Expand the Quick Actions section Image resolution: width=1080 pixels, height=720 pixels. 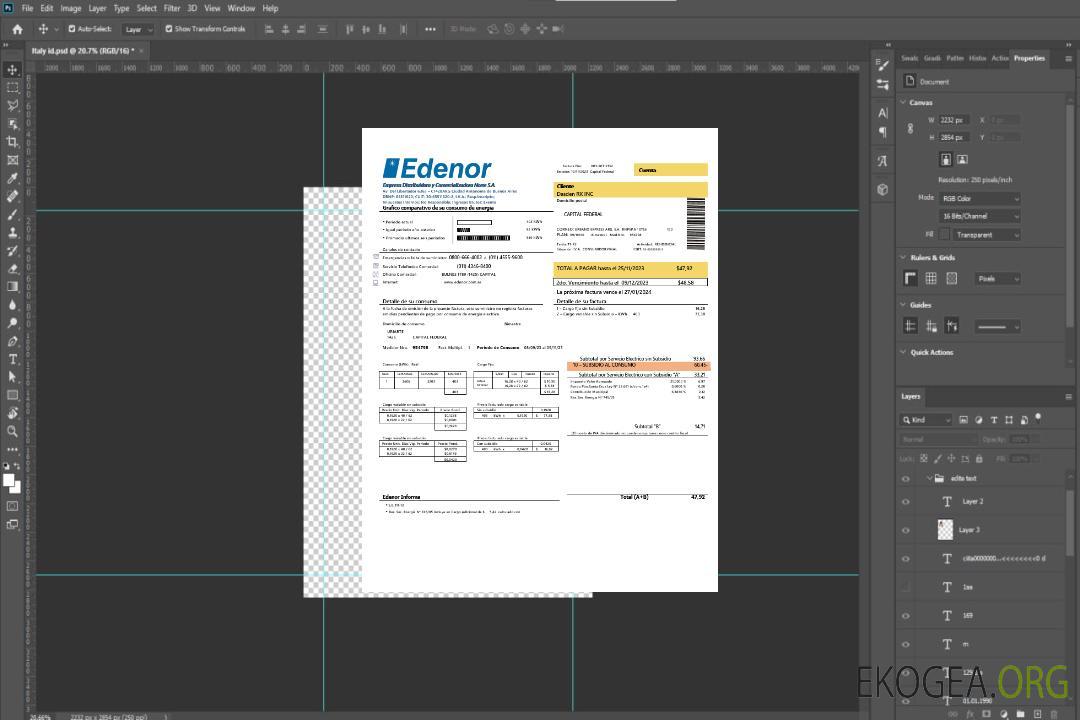(x=903, y=352)
